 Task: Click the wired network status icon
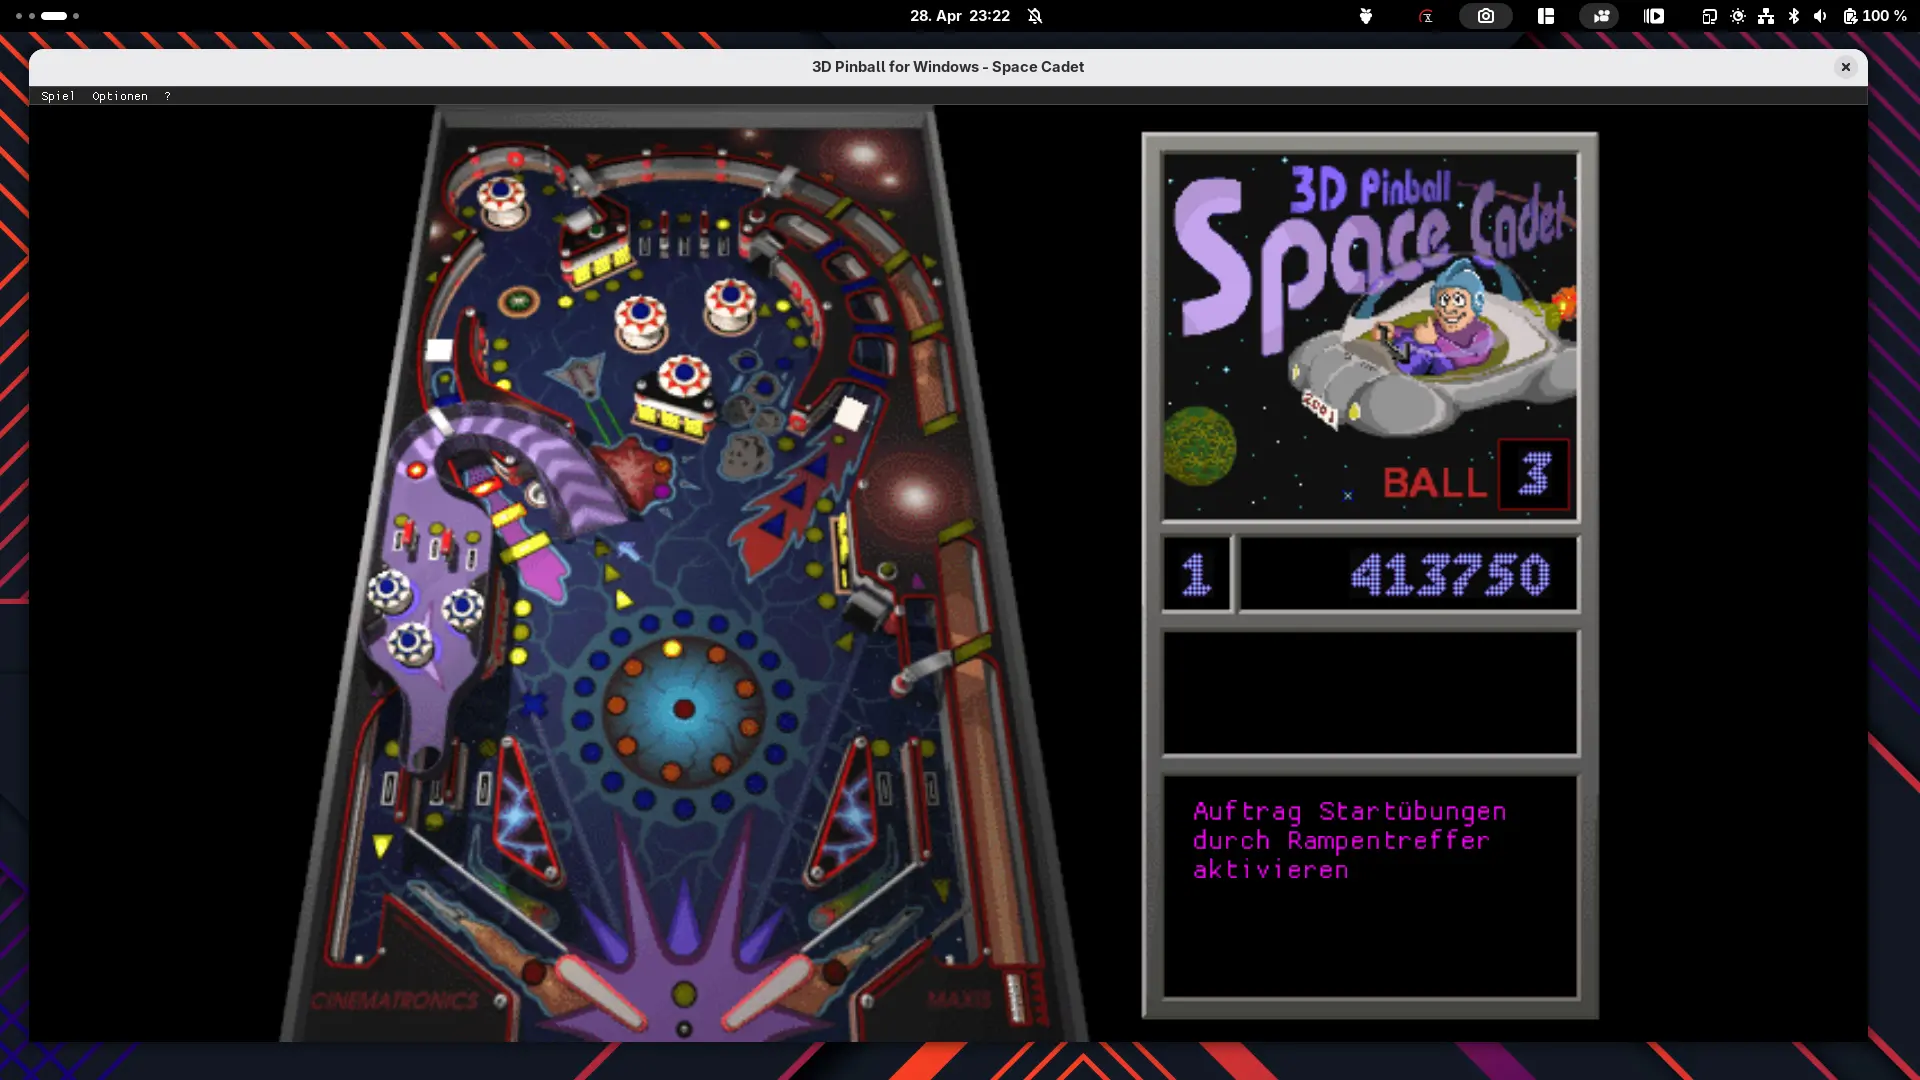click(x=1766, y=16)
